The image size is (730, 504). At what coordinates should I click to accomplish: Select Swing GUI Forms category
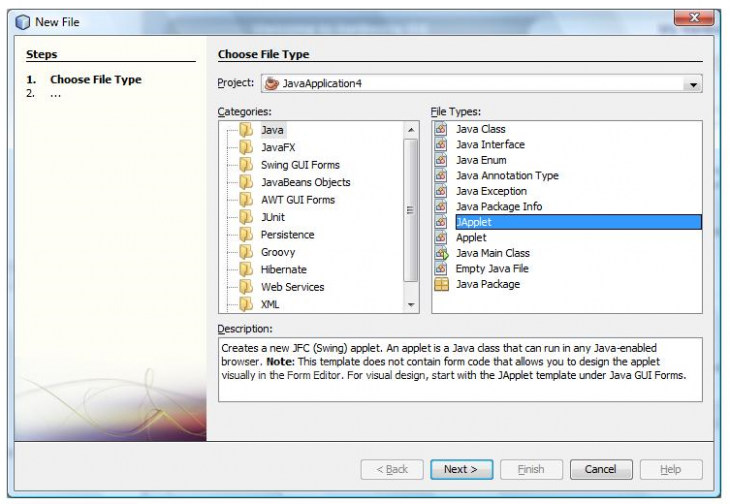coord(300,165)
